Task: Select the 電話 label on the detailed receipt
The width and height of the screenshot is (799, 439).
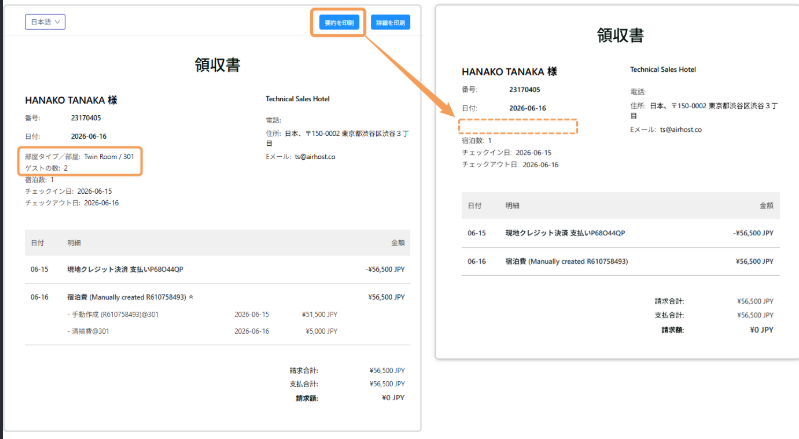Action: click(273, 120)
